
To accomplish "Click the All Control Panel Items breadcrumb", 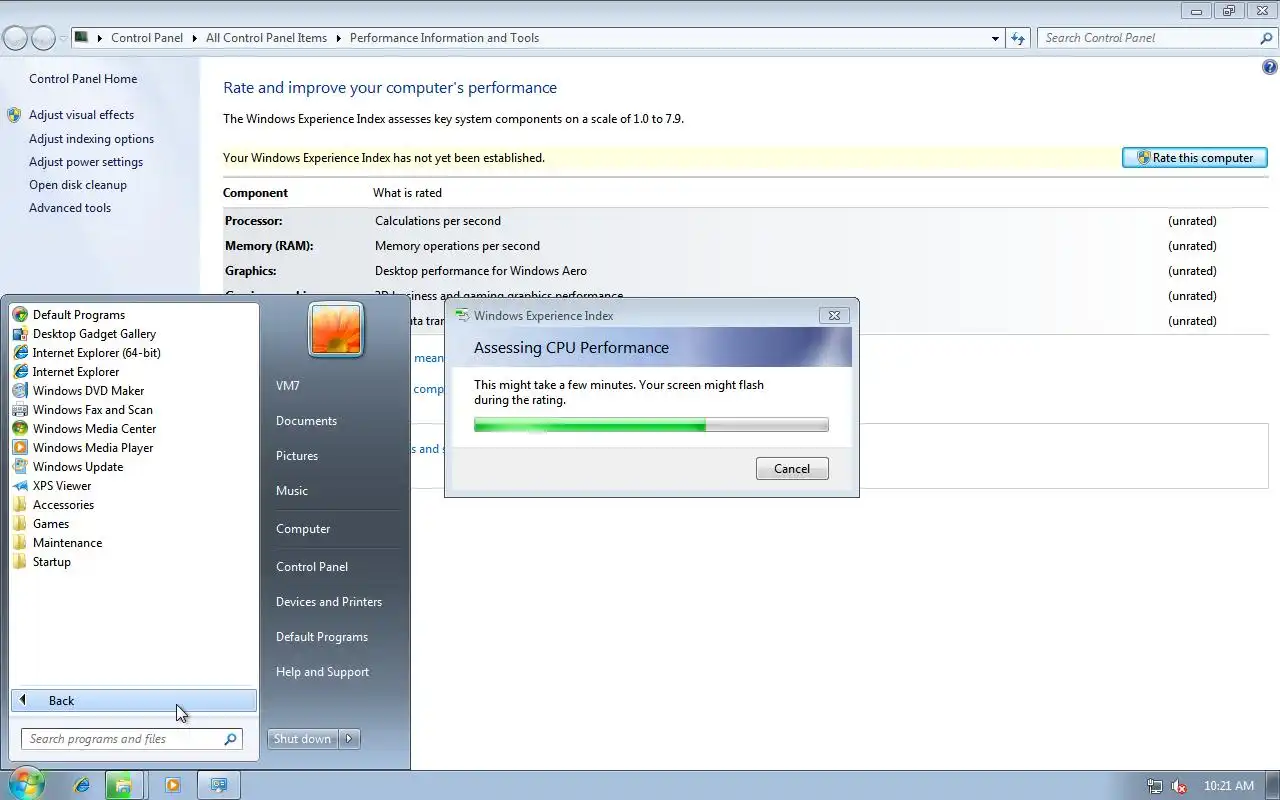I will (x=266, y=38).
